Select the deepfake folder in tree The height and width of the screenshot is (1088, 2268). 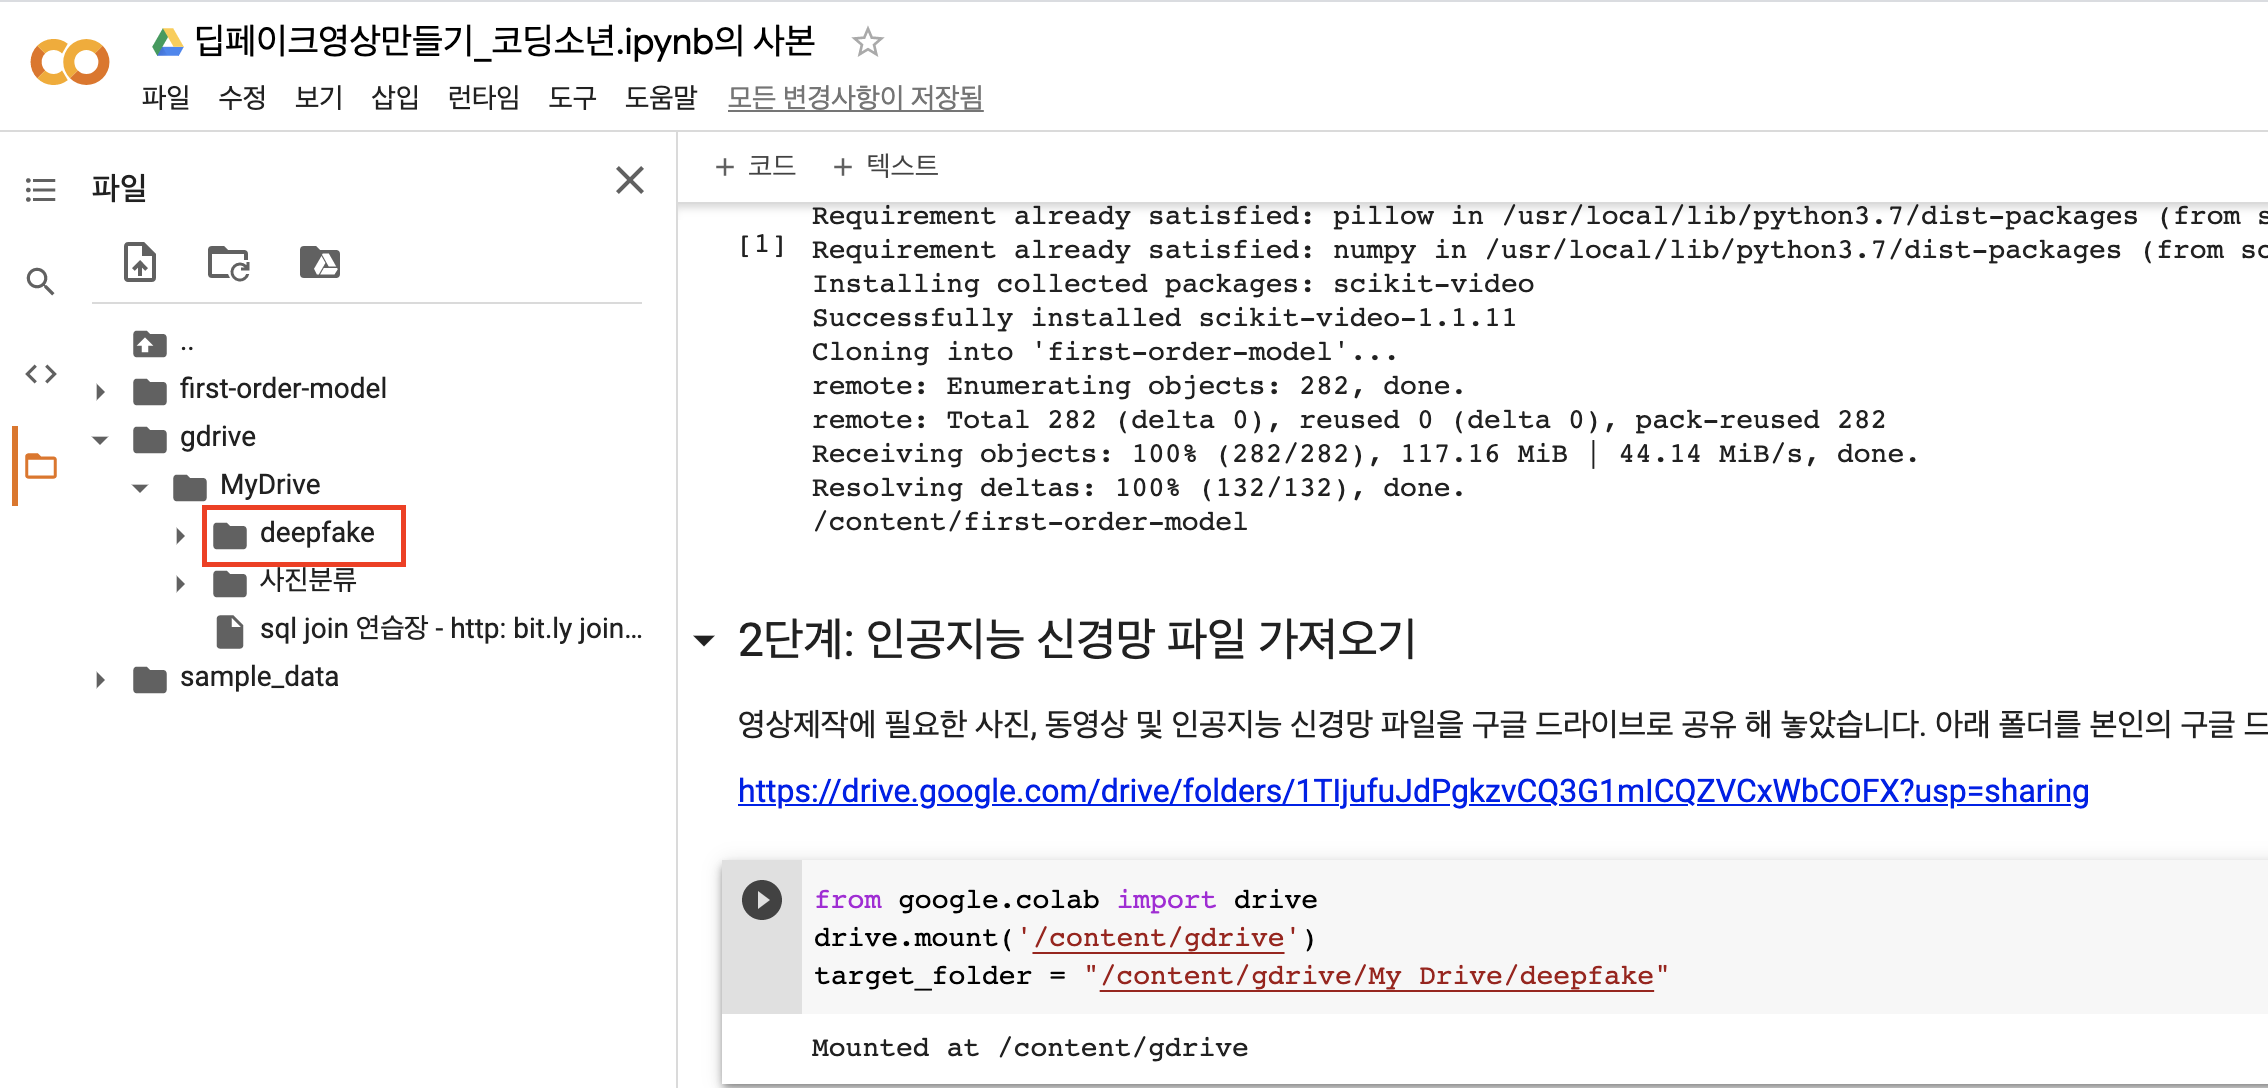316,533
